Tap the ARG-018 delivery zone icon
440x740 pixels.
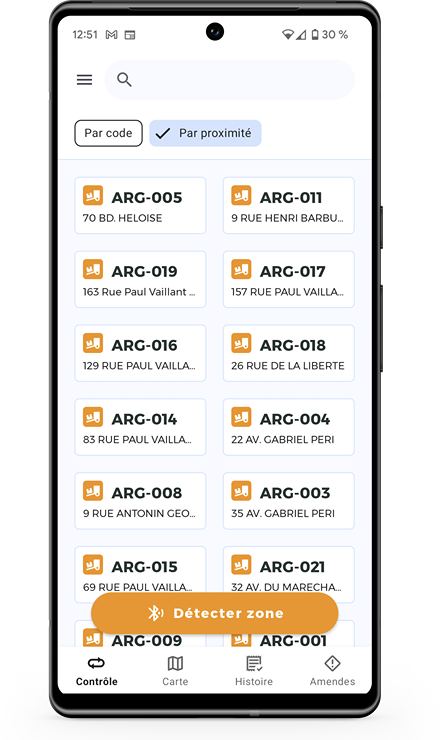[x=241, y=343]
